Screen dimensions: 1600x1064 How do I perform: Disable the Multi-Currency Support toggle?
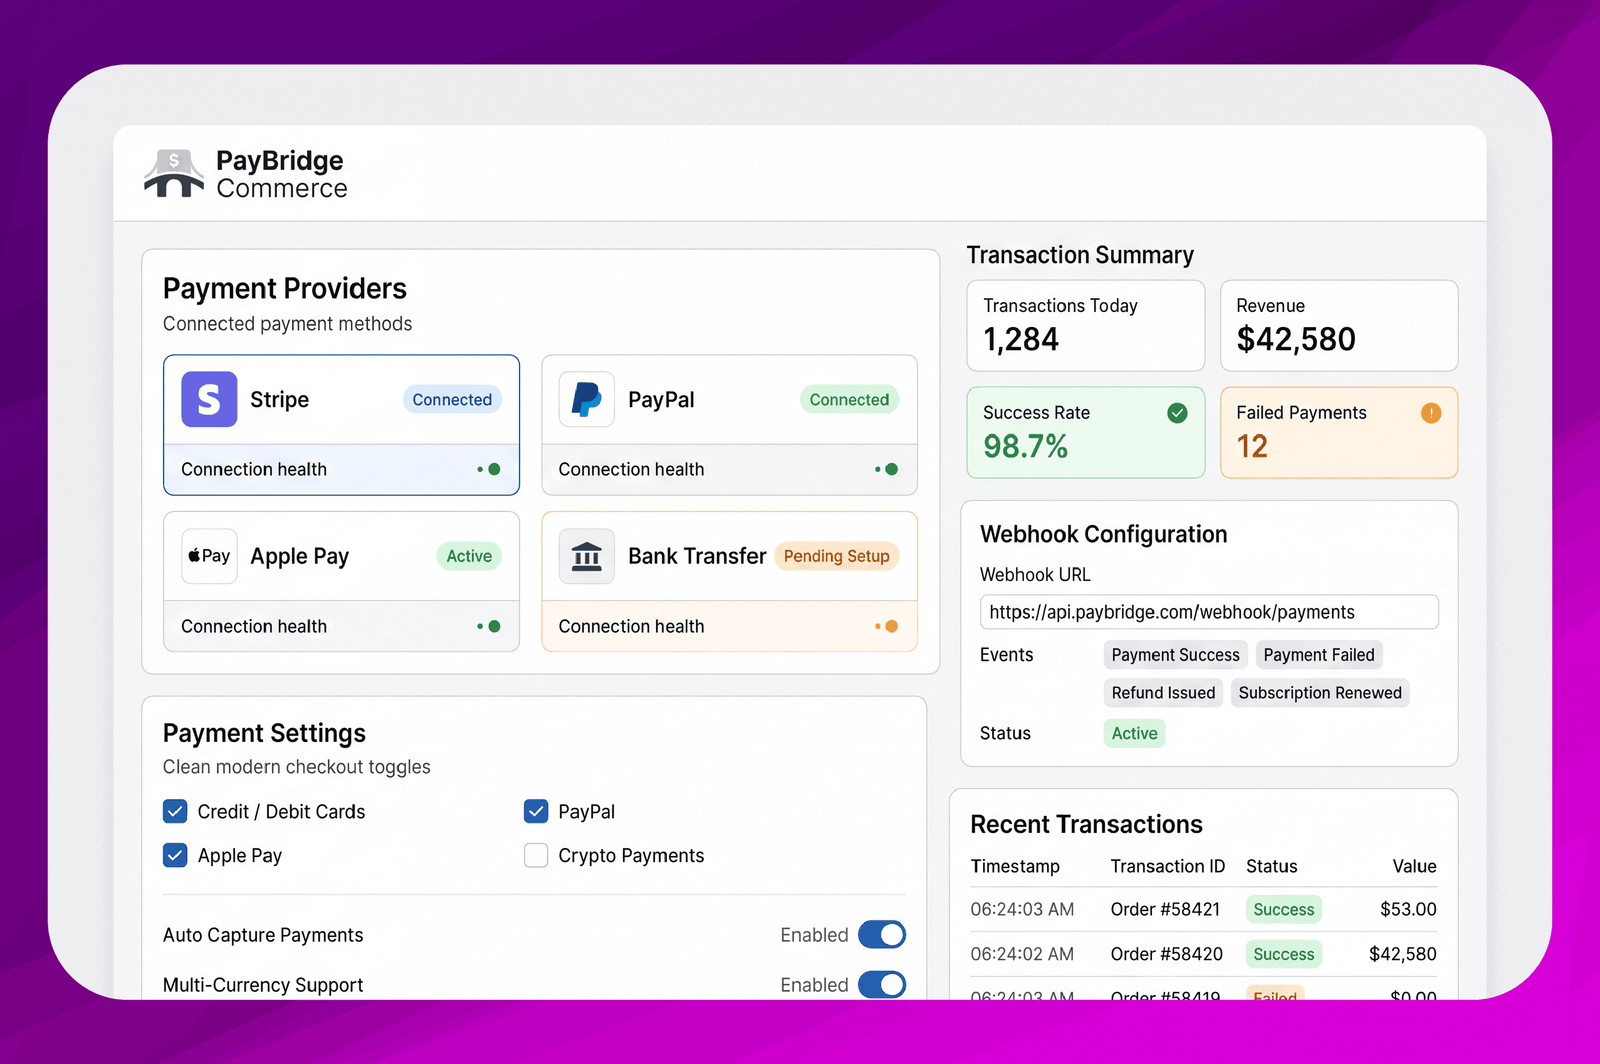coord(882,985)
